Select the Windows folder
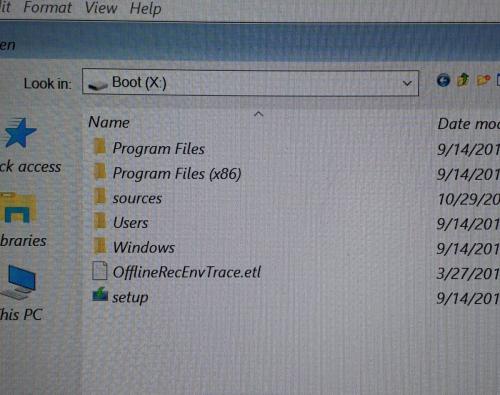The image size is (500, 395). pyautogui.click(x=144, y=248)
